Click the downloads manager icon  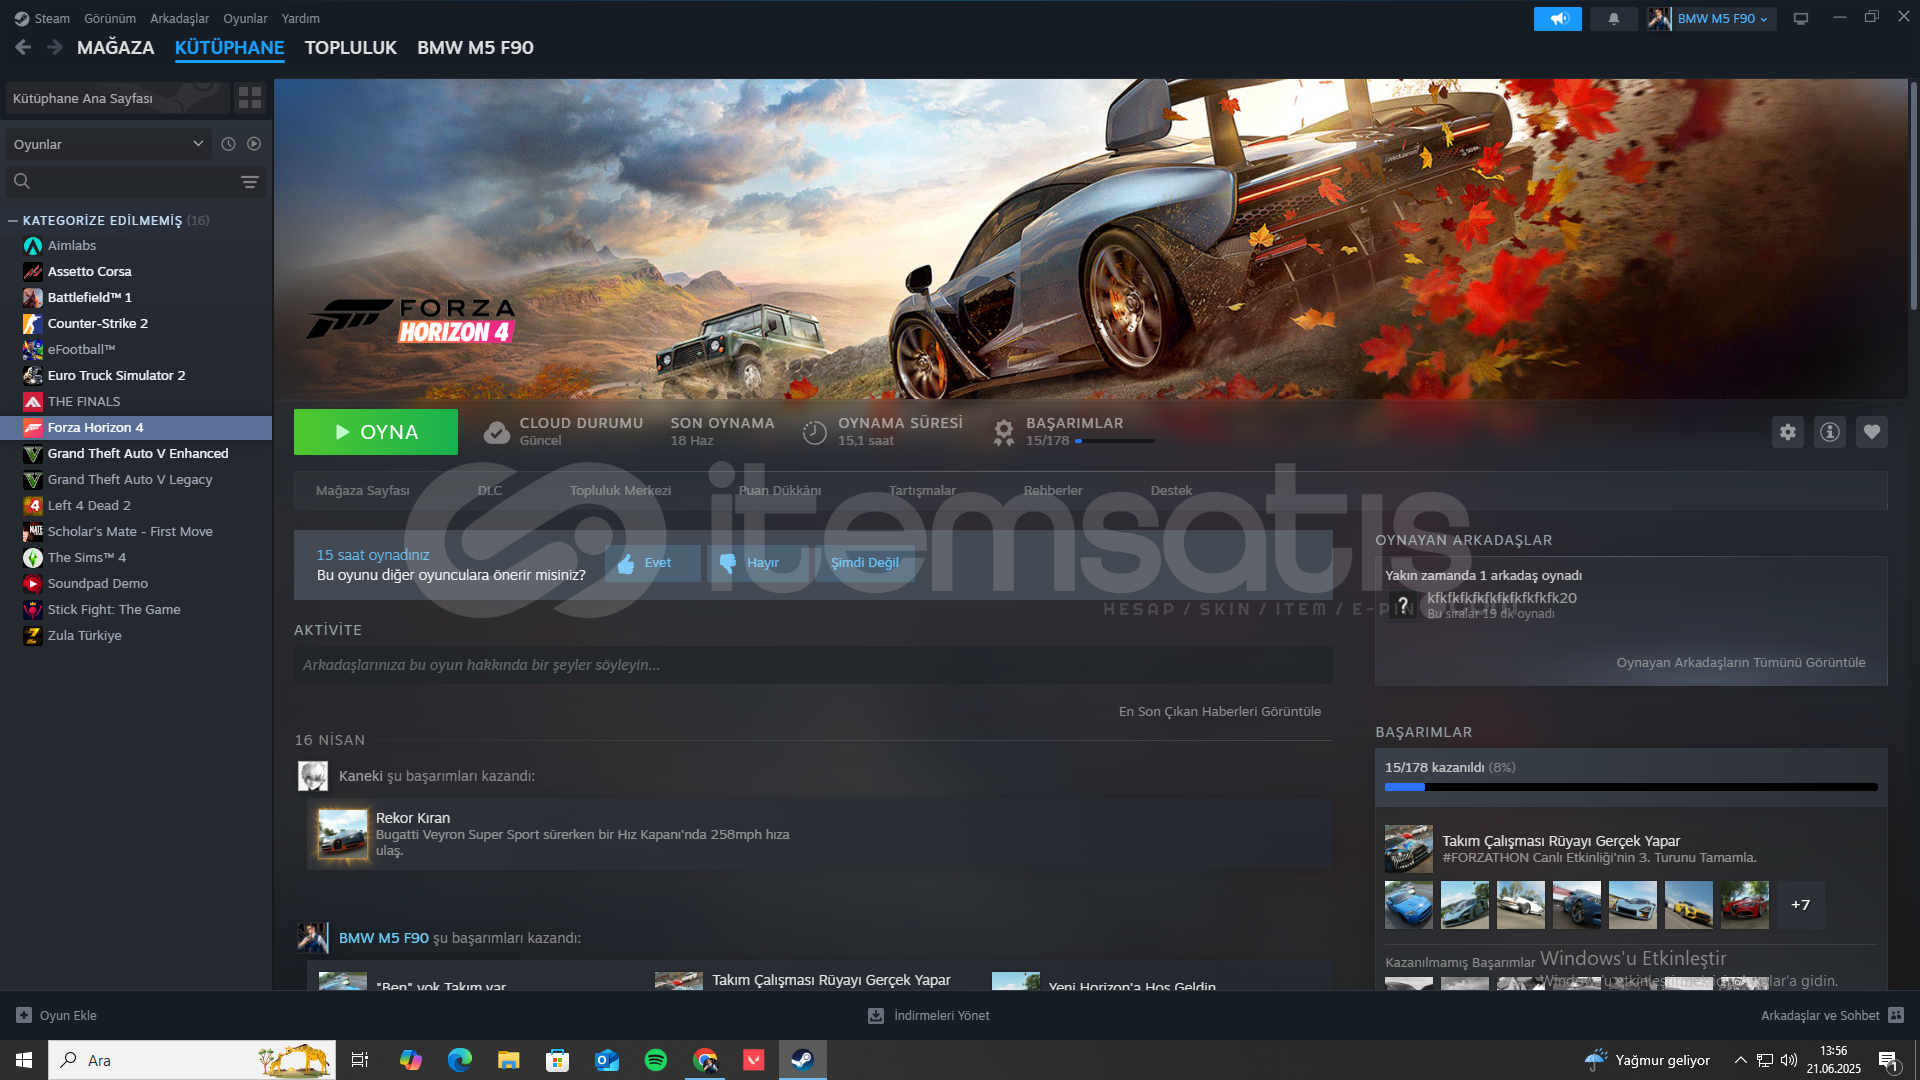point(876,1015)
